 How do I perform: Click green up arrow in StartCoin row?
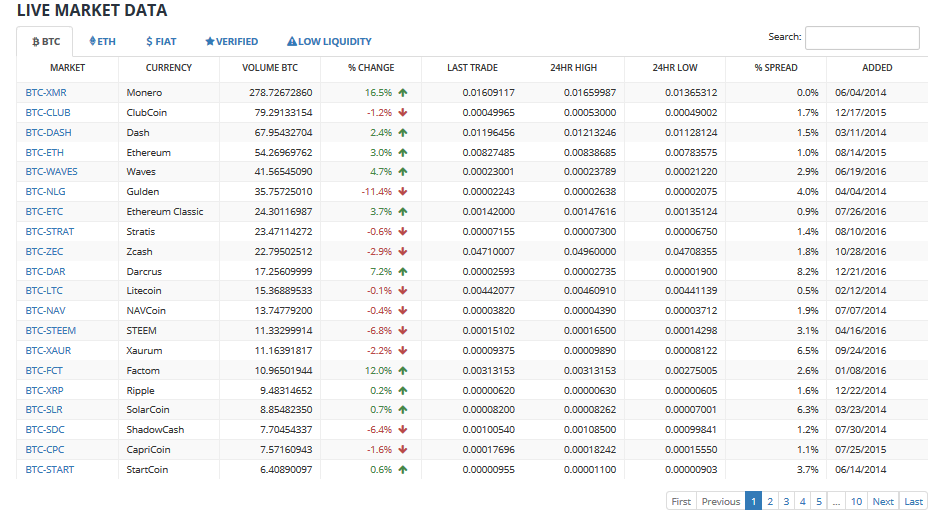[403, 469]
